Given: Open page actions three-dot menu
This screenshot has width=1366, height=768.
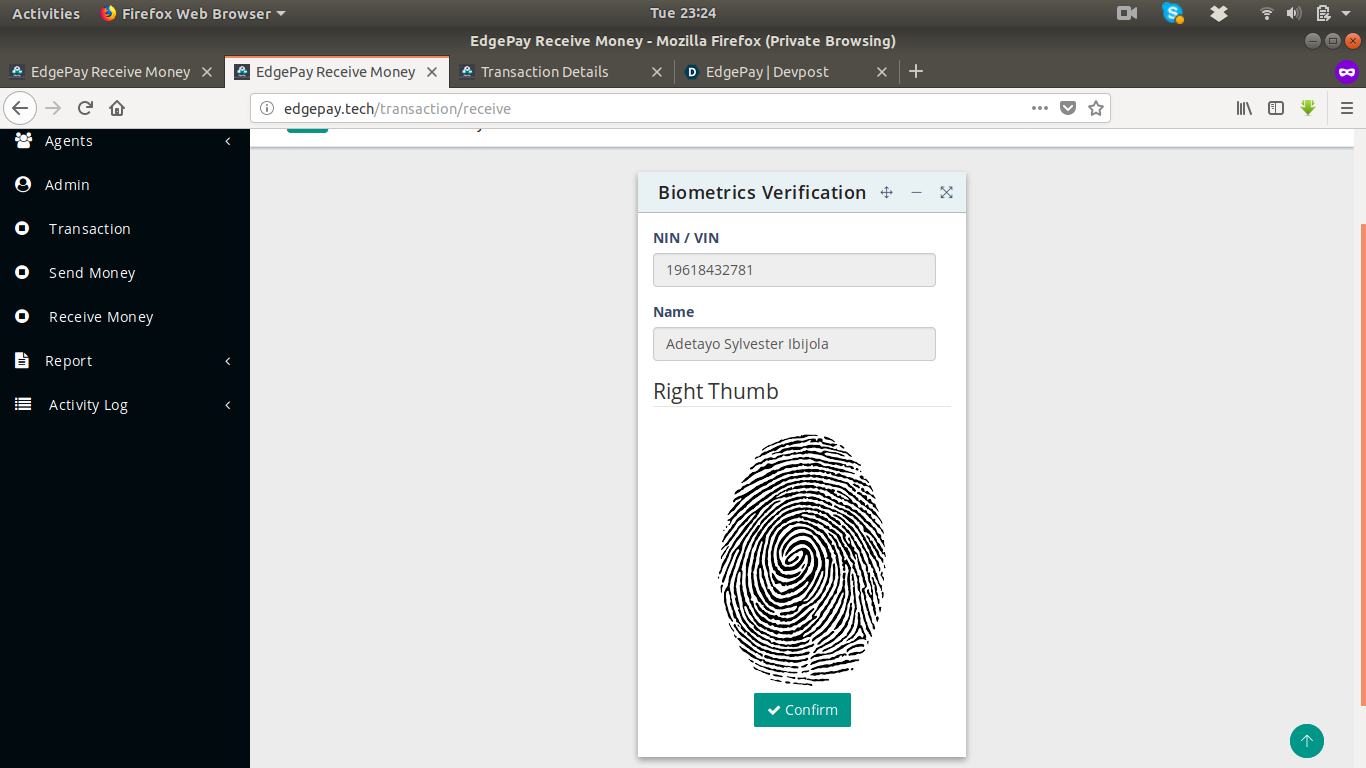Looking at the screenshot, I should coord(1040,108).
